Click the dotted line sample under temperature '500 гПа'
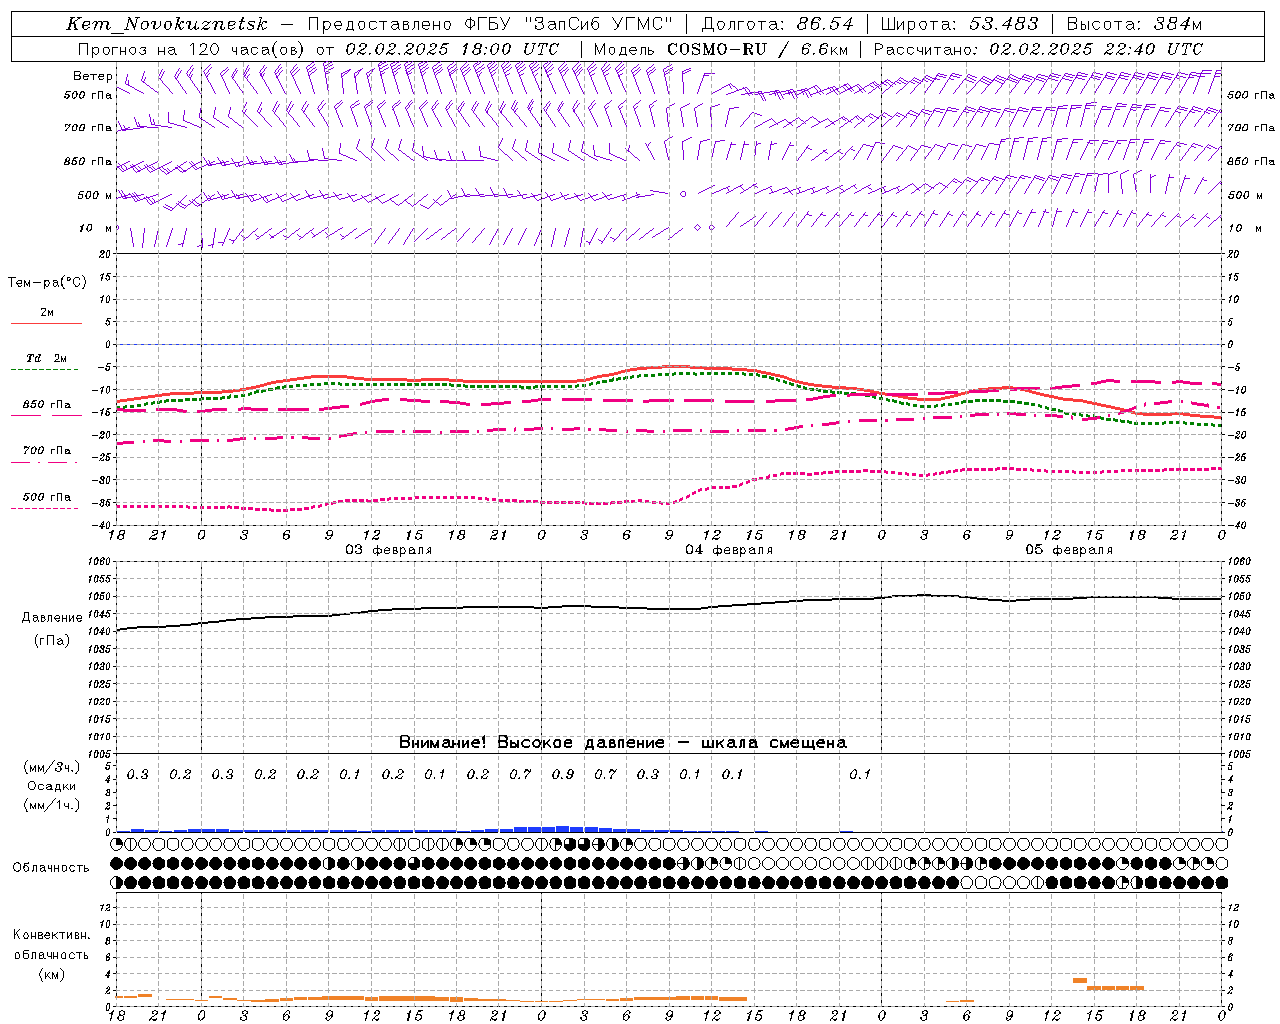The height and width of the screenshot is (1024, 1280). point(45,508)
